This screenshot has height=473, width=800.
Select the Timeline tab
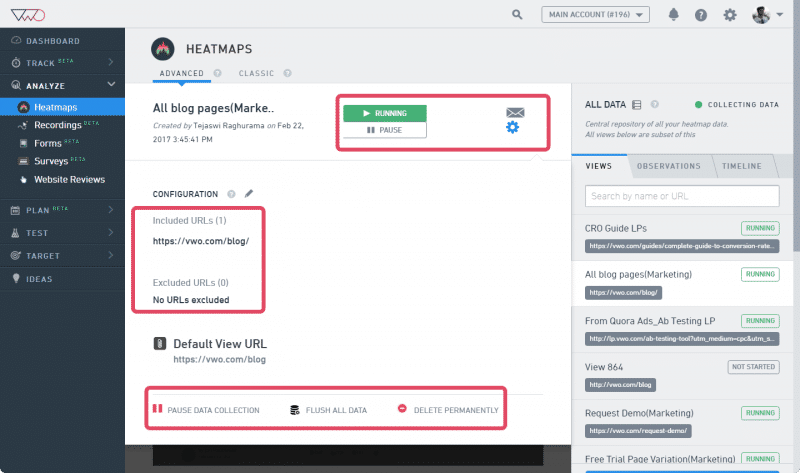[x=741, y=166]
